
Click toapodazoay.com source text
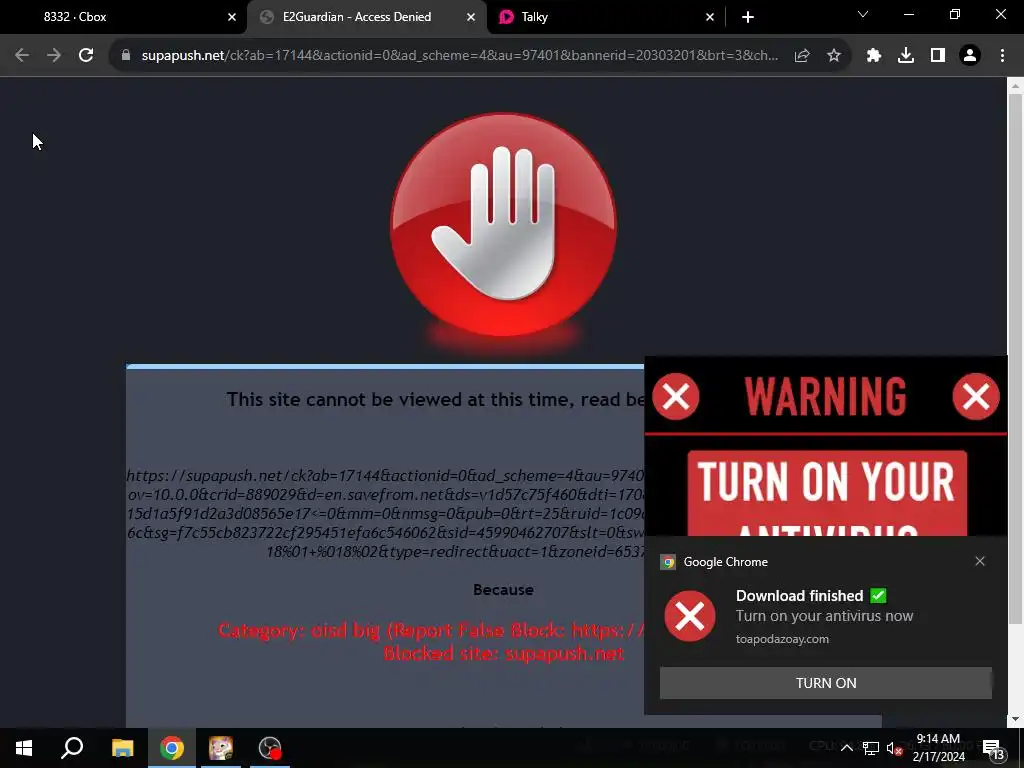(x=782, y=639)
